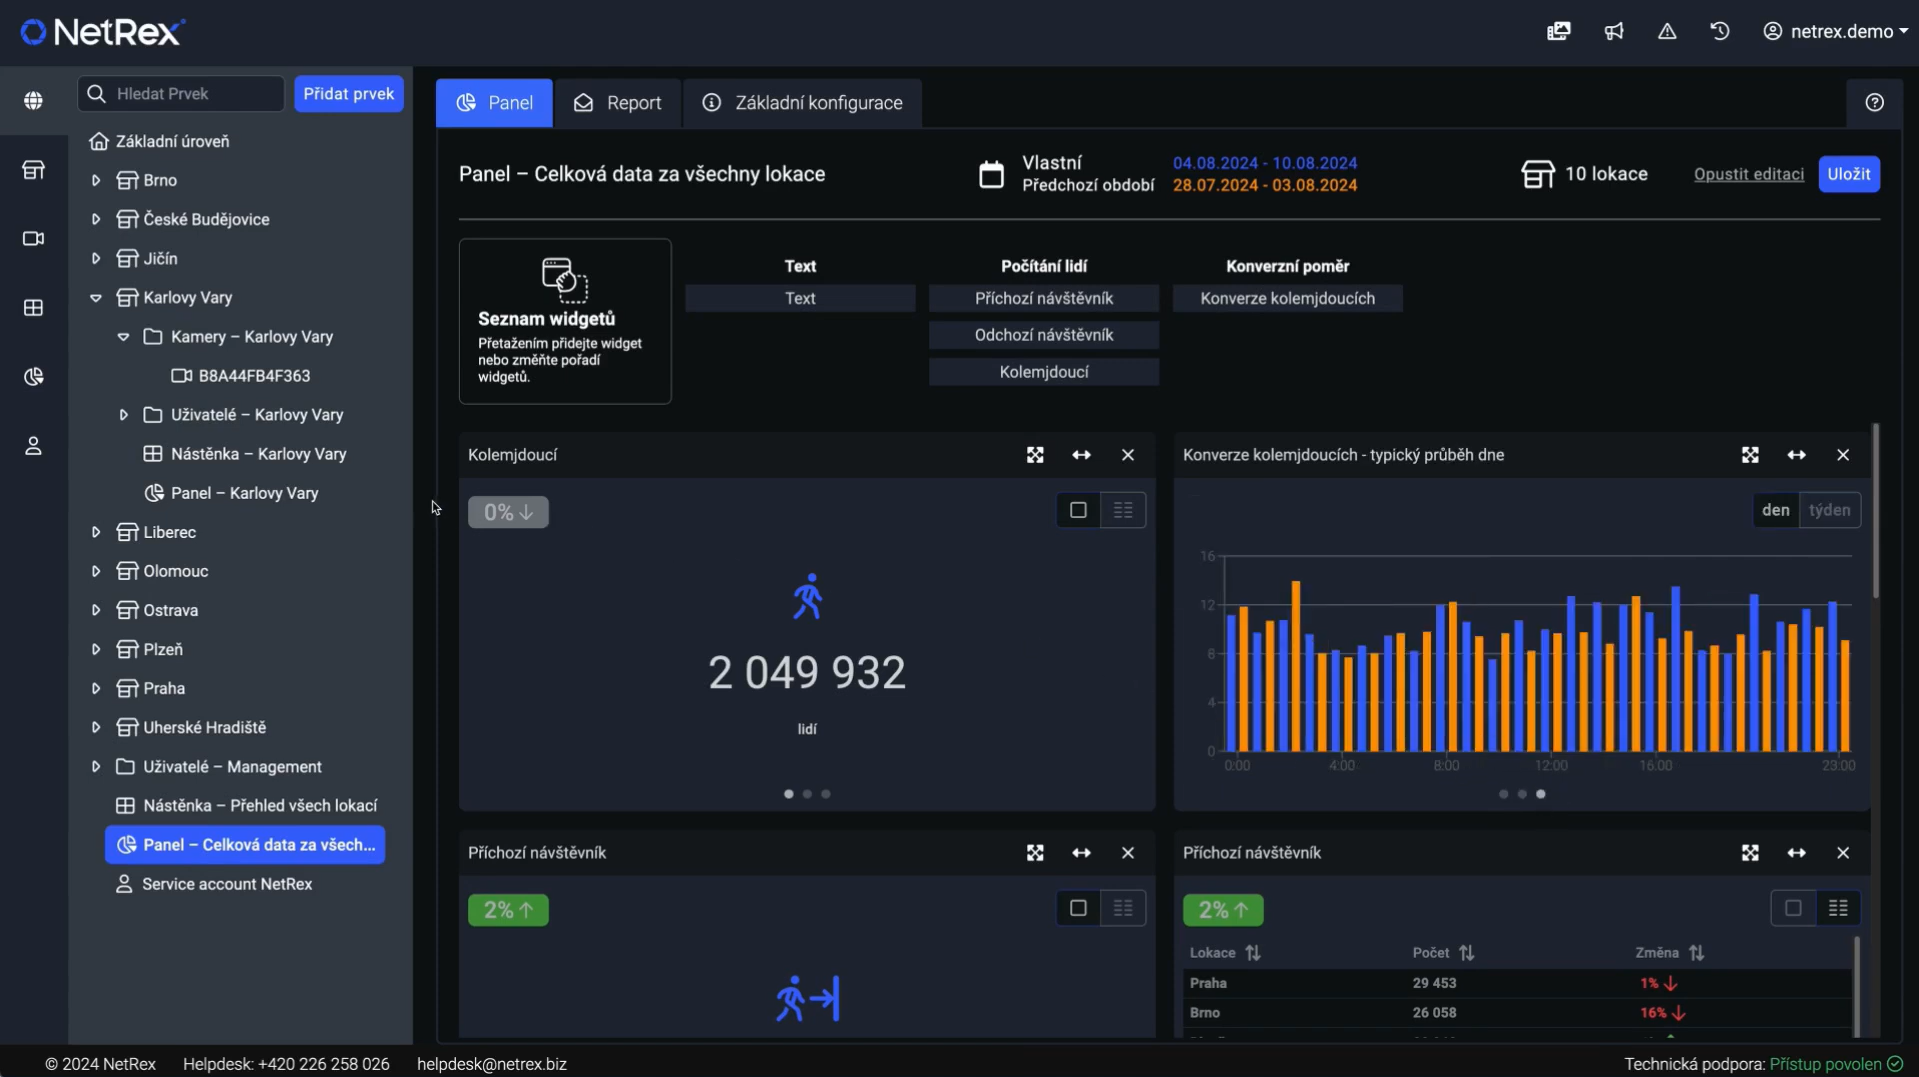Image resolution: width=1919 pixels, height=1077 pixels.
Task: Widen the Konverze kolemjdoucích widget horizontally
Action: pyautogui.click(x=1797, y=456)
